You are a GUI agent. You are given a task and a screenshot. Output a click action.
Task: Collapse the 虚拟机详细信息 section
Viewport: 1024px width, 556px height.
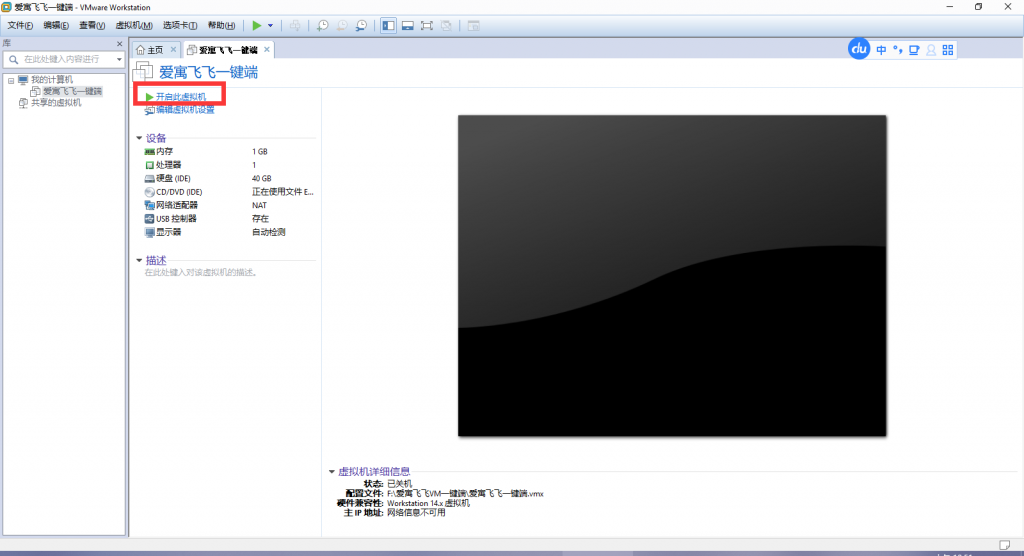pos(332,471)
